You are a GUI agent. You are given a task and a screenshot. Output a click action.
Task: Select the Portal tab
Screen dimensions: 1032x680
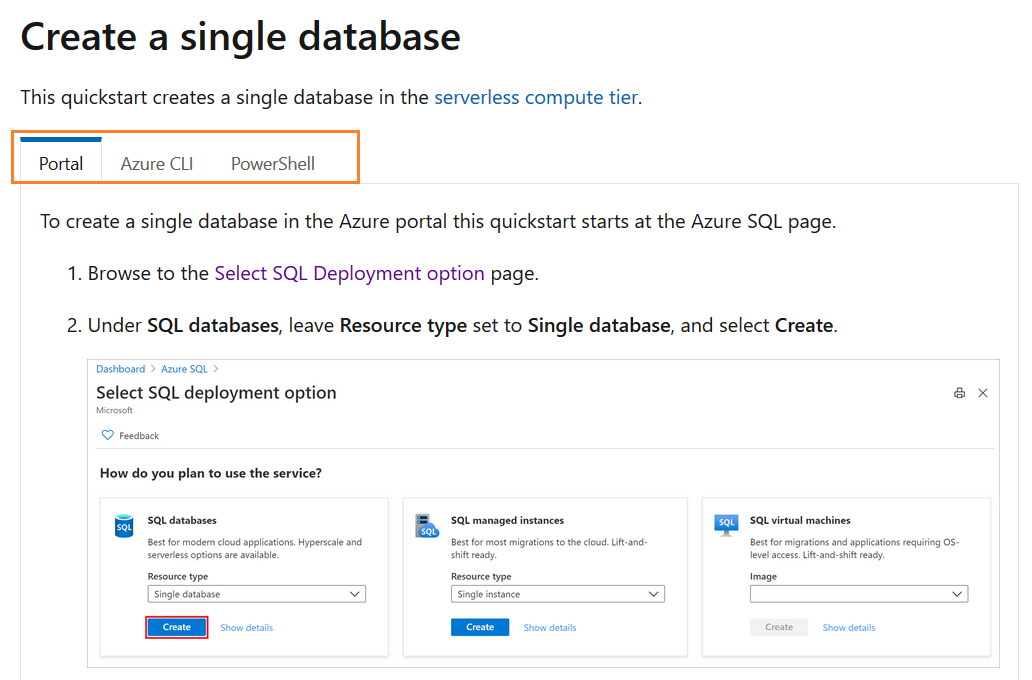[x=61, y=163]
